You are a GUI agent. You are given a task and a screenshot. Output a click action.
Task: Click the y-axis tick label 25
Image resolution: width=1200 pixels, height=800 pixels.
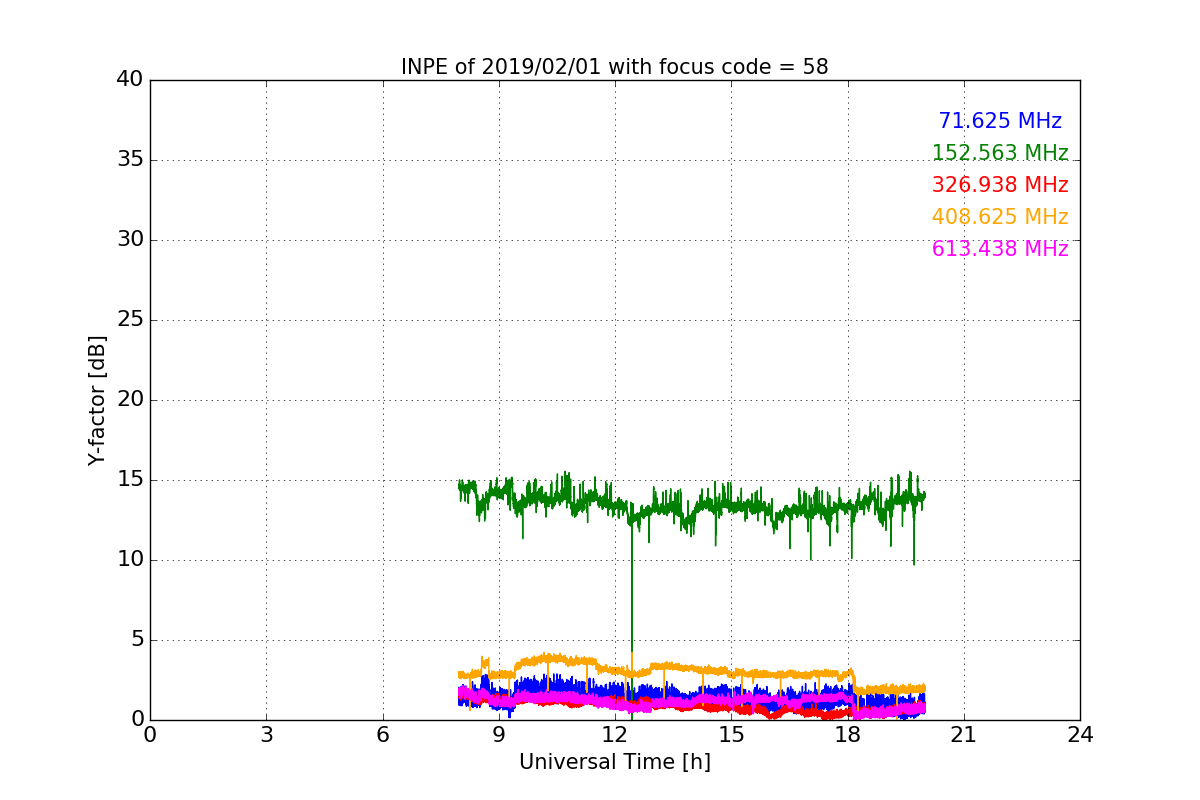tap(129, 320)
